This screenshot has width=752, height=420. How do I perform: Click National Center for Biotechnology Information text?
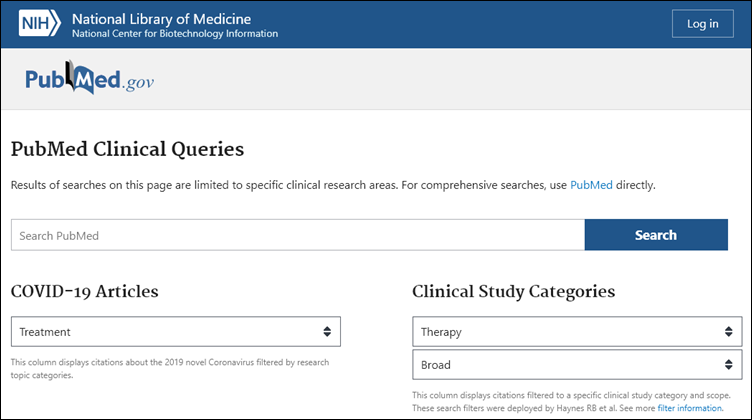coord(175,34)
